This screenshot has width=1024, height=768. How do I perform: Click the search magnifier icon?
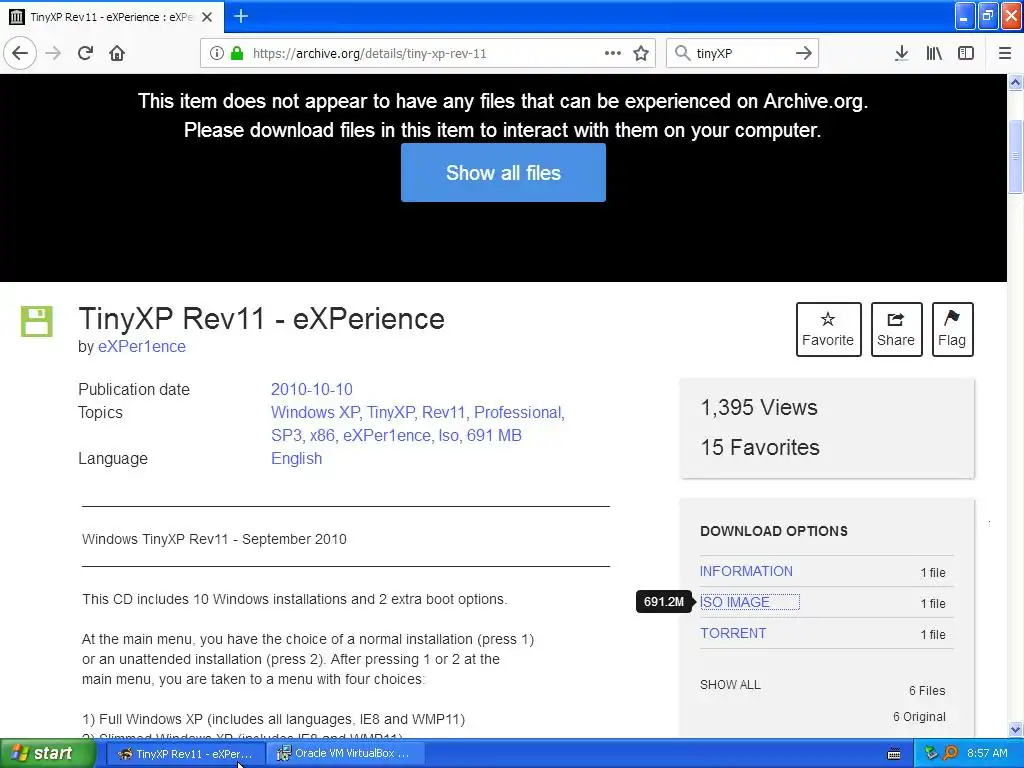click(x=682, y=54)
